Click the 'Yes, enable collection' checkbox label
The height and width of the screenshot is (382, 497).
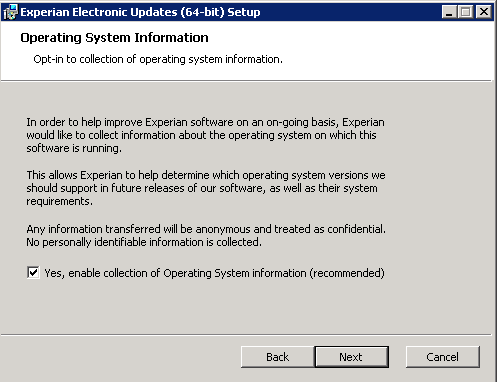click(214, 273)
